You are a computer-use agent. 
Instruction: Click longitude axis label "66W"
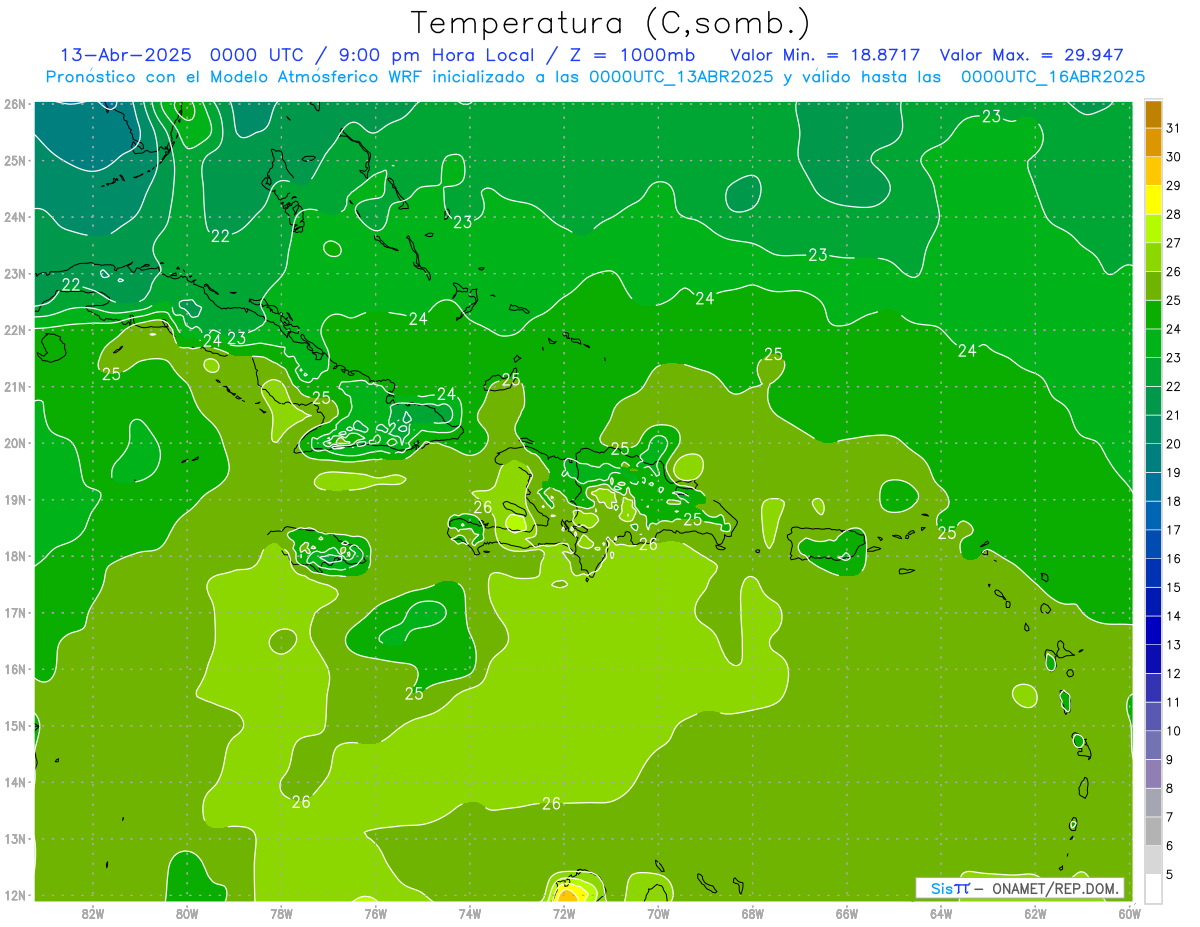point(847,913)
